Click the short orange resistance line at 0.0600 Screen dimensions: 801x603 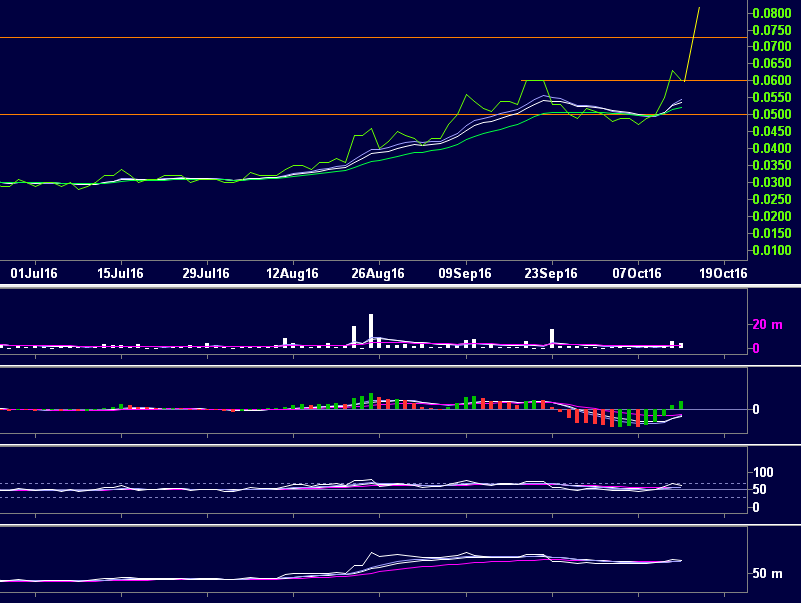[634, 80]
